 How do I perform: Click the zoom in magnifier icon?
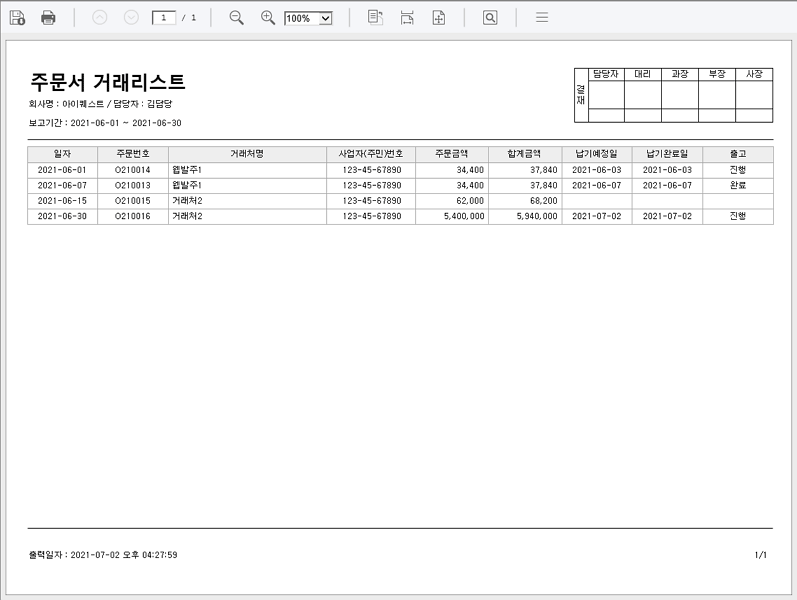coord(268,18)
